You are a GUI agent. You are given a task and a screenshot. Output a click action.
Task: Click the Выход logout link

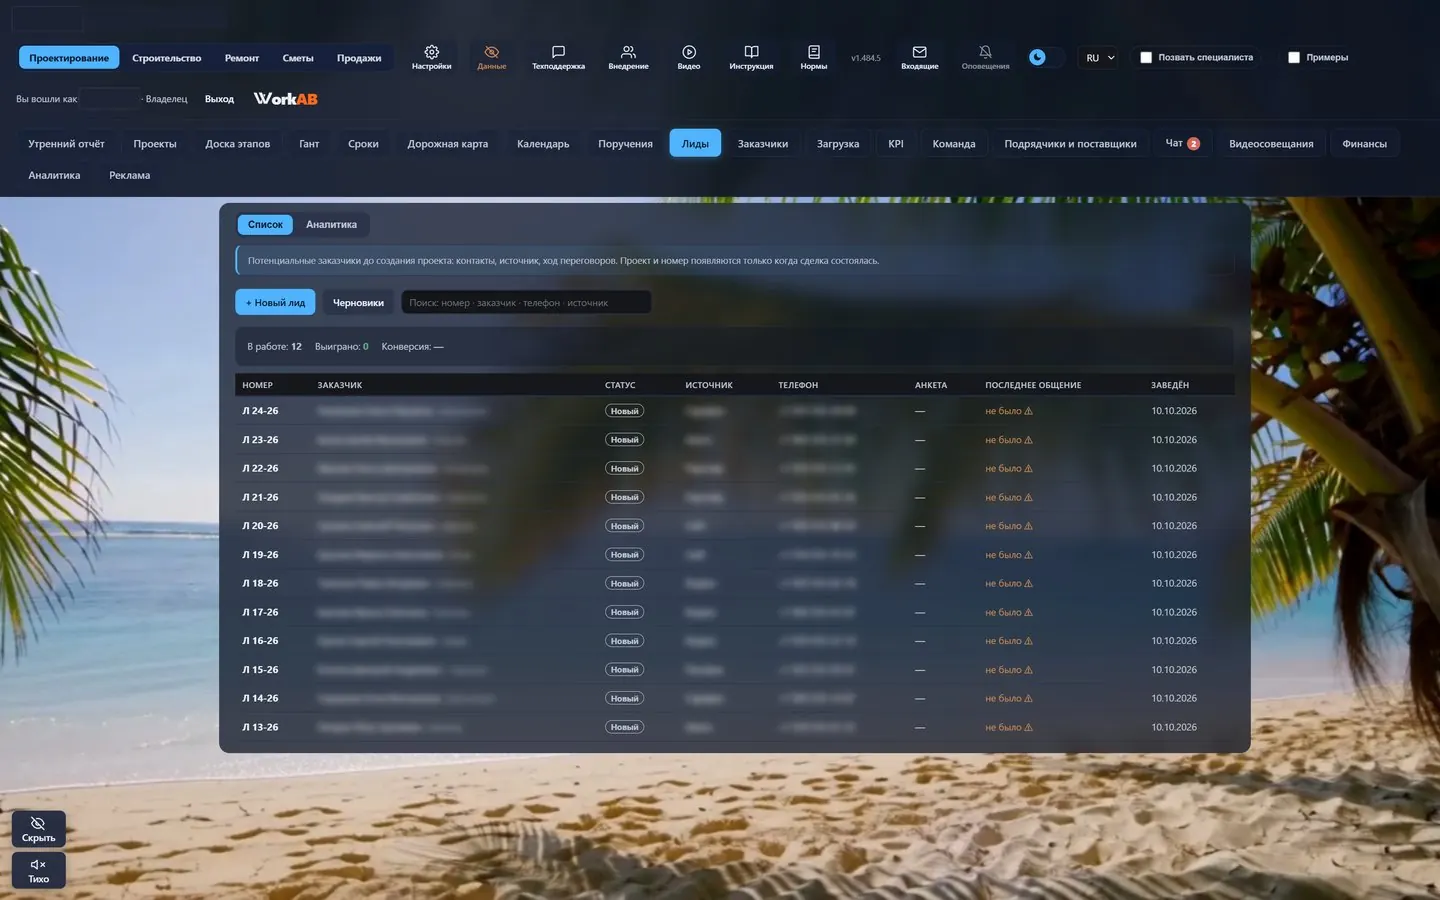click(219, 99)
